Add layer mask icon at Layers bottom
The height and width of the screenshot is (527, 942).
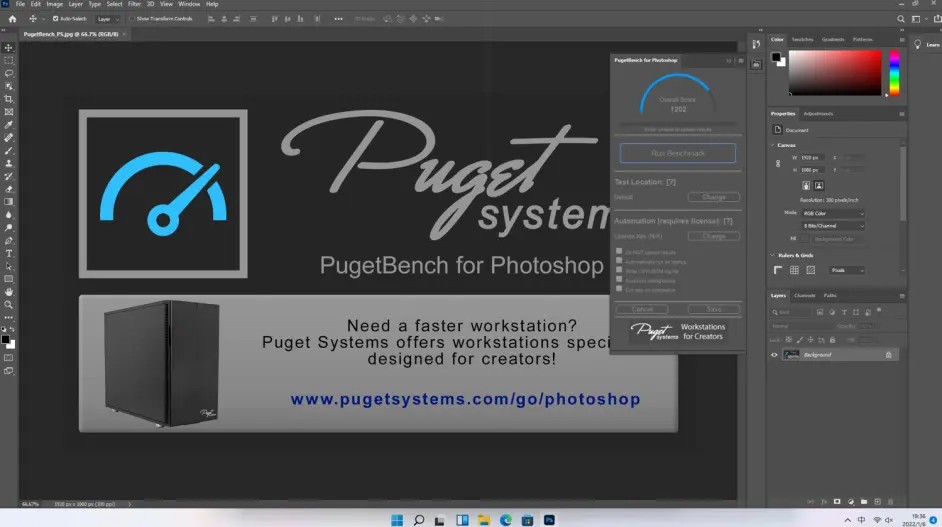point(837,502)
